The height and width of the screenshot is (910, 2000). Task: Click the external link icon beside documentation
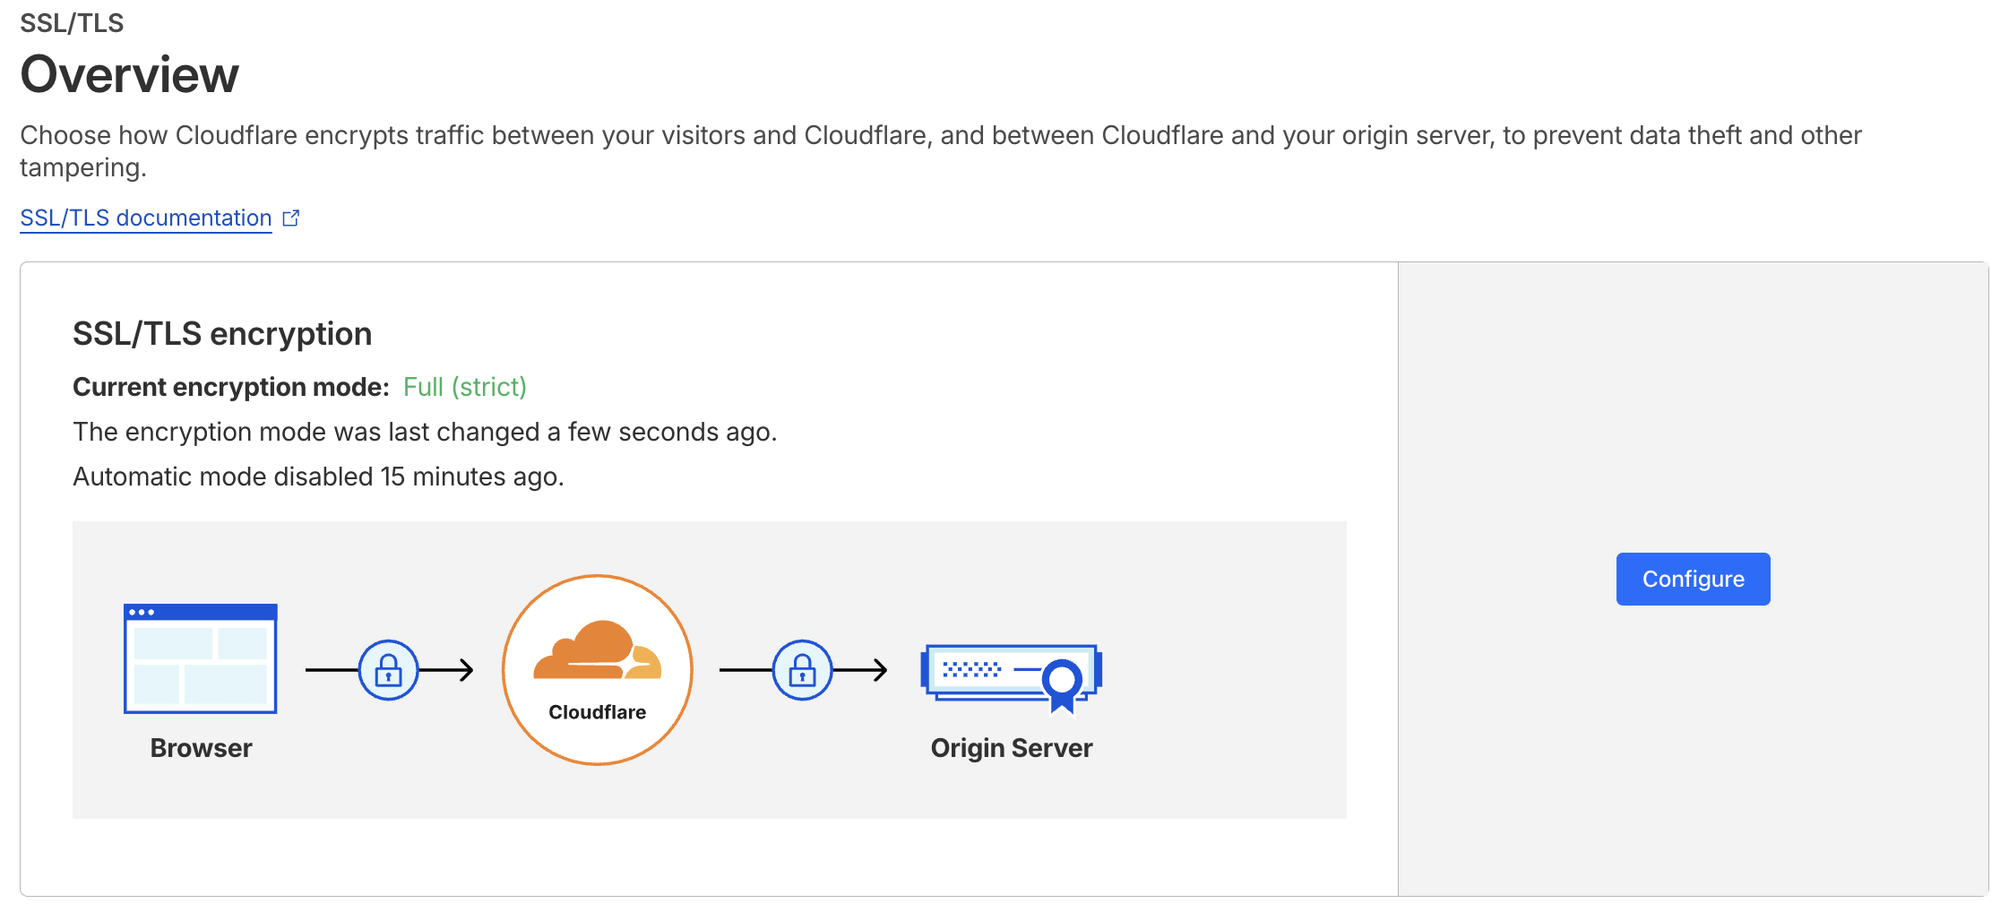tap(291, 218)
